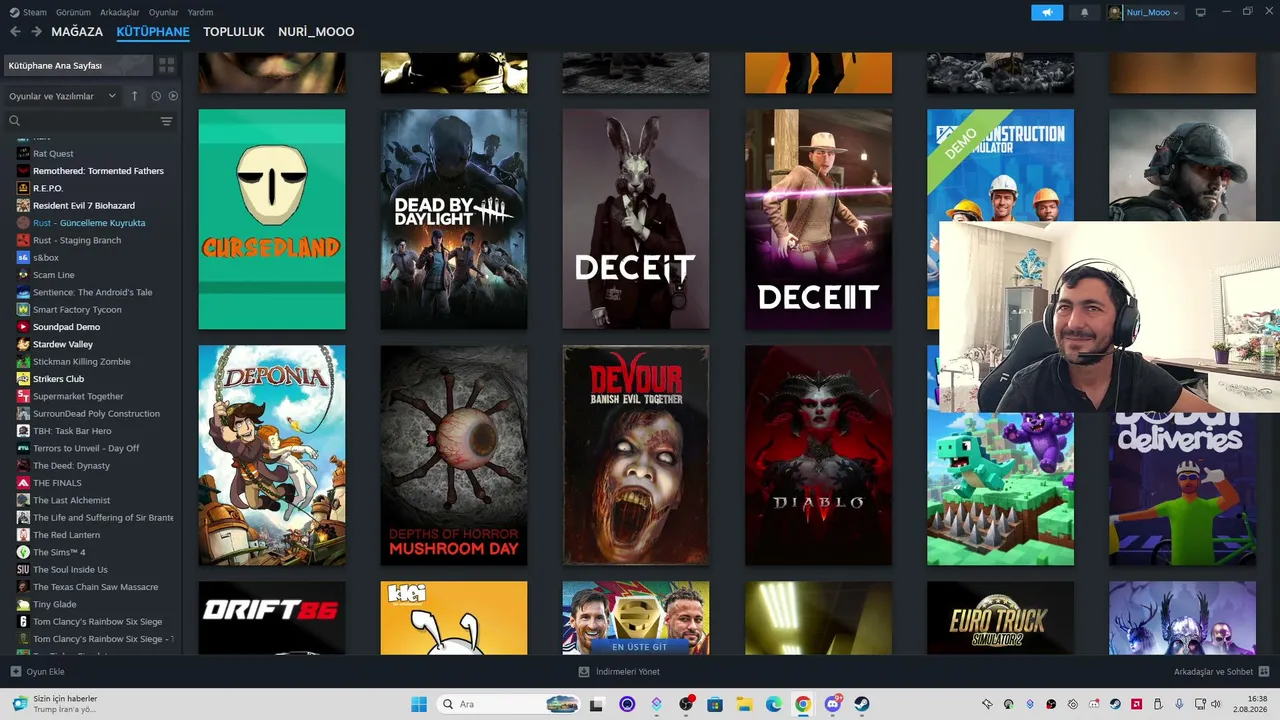Click the Windows taskbar Ara search box
Screen dimensions: 1280x720
click(x=509, y=704)
